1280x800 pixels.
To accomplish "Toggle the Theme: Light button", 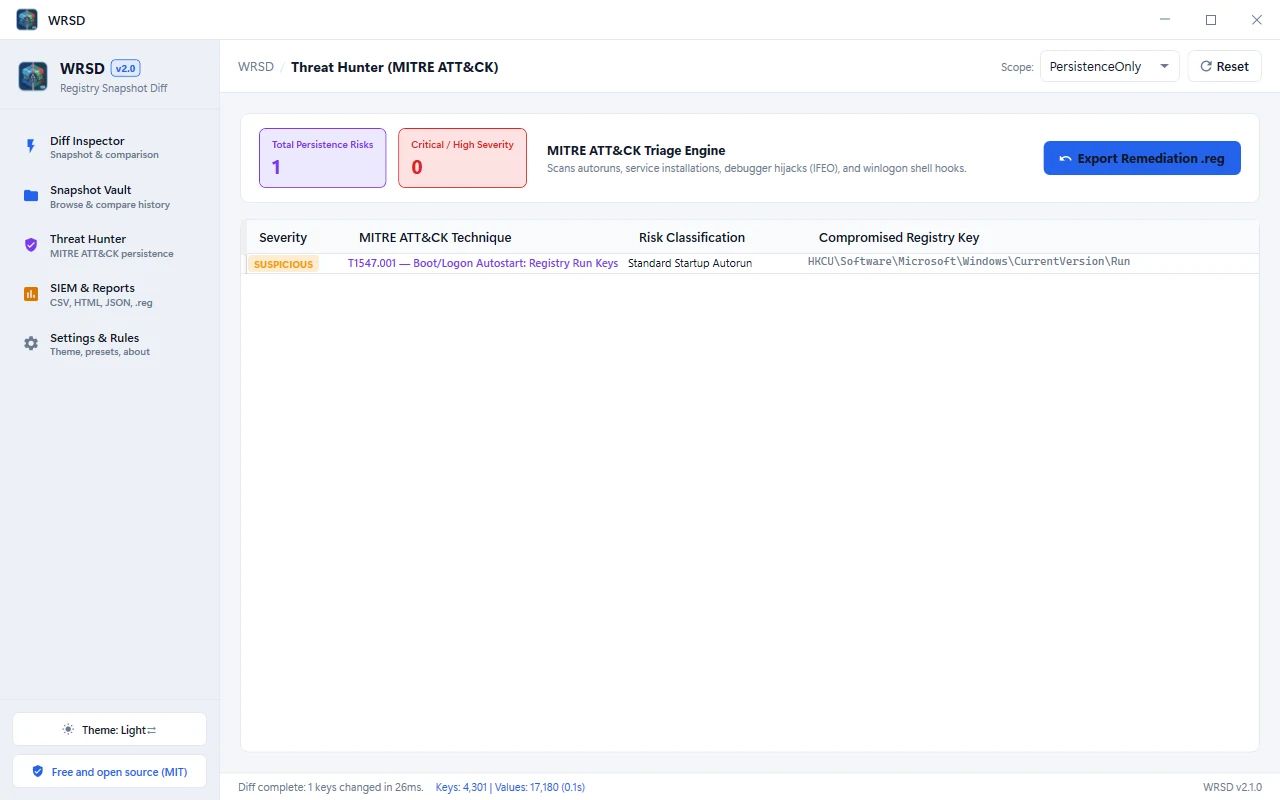I will tap(110, 730).
